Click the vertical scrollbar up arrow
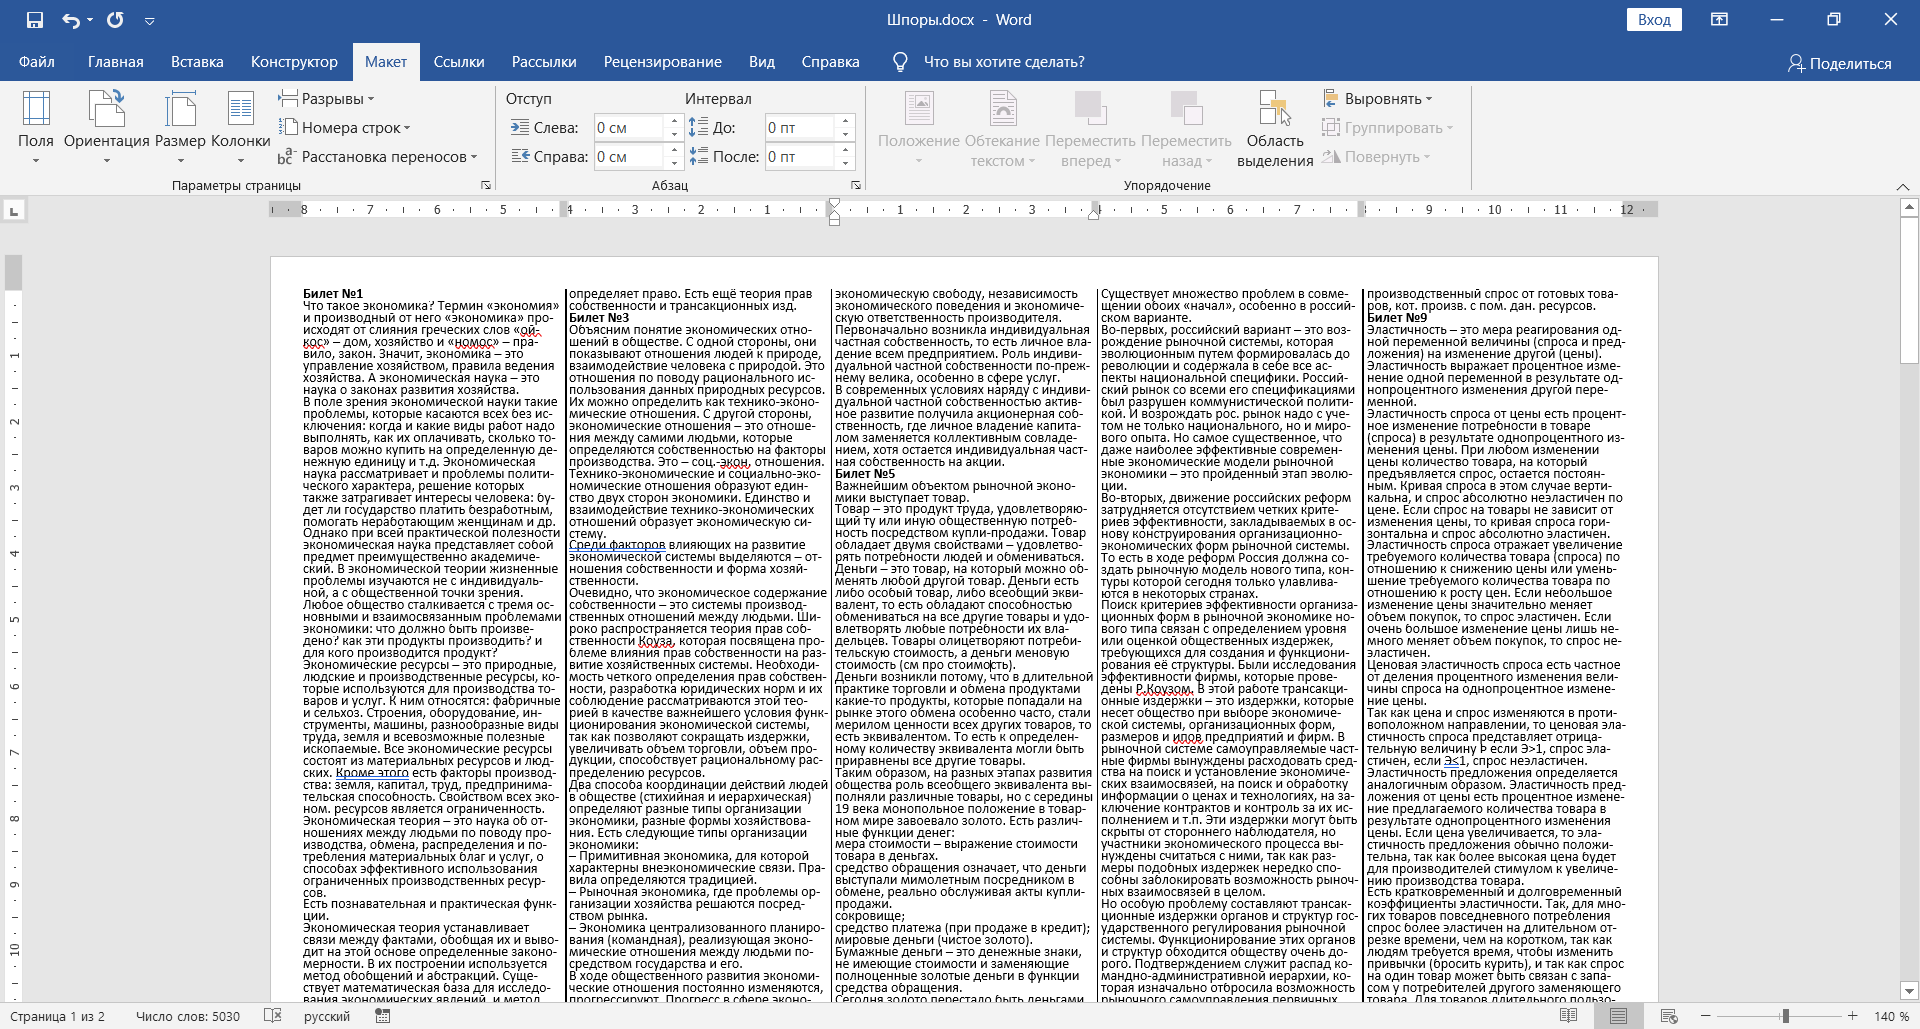The image size is (1920, 1029). point(1909,207)
